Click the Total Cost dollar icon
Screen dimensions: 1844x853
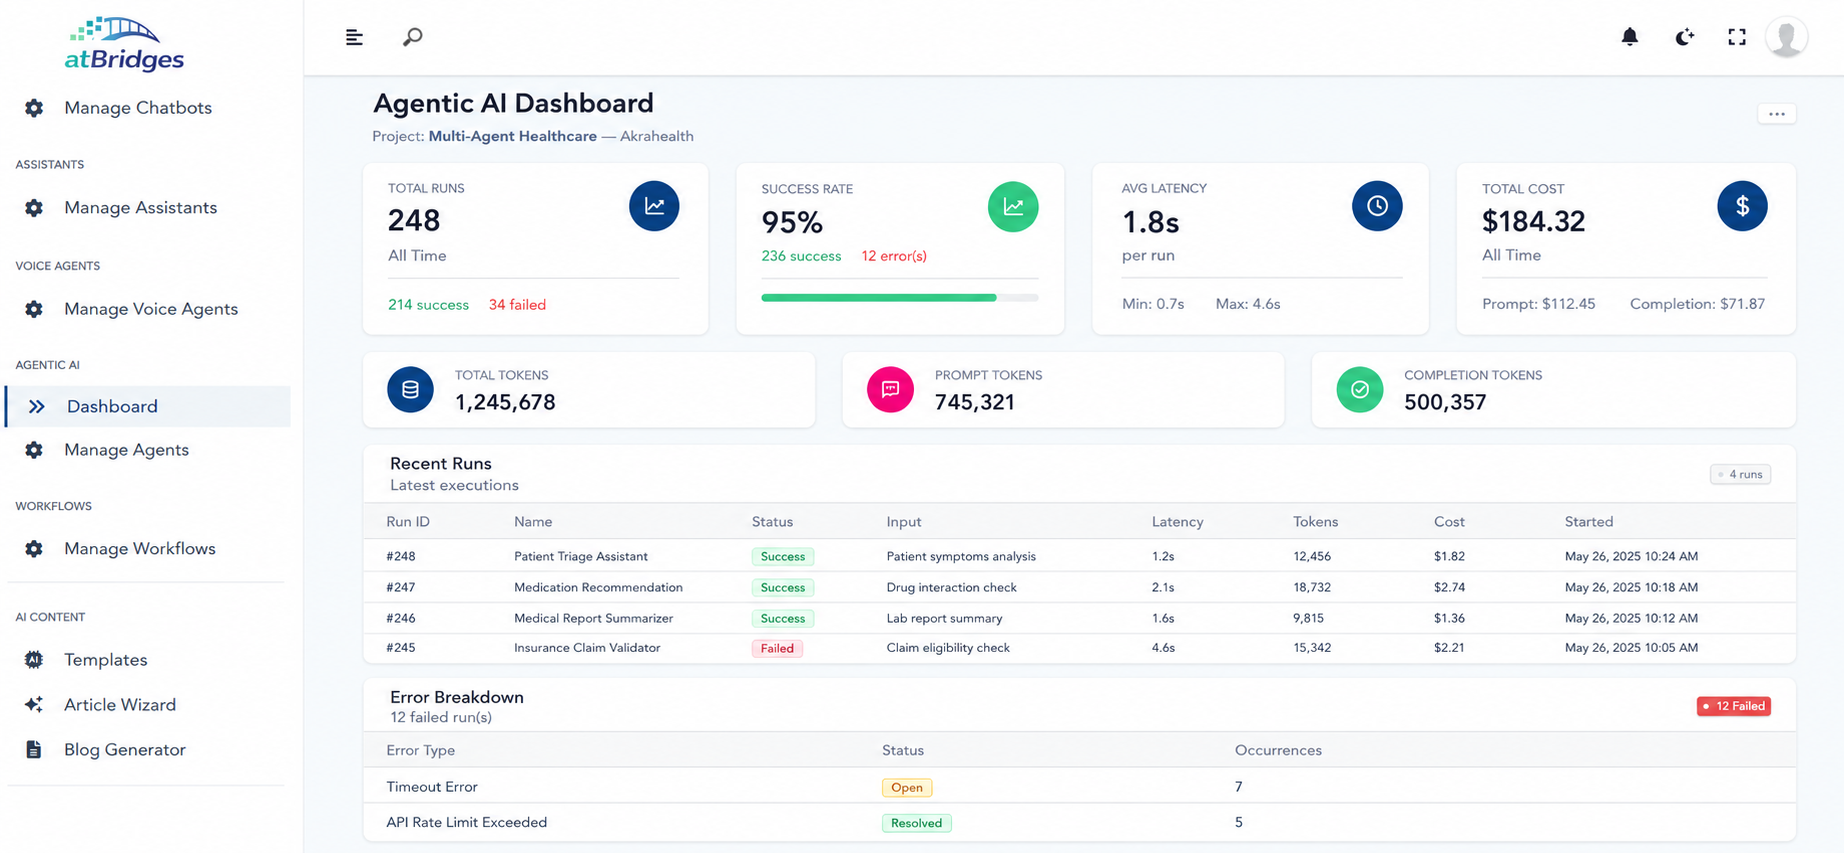point(1742,206)
